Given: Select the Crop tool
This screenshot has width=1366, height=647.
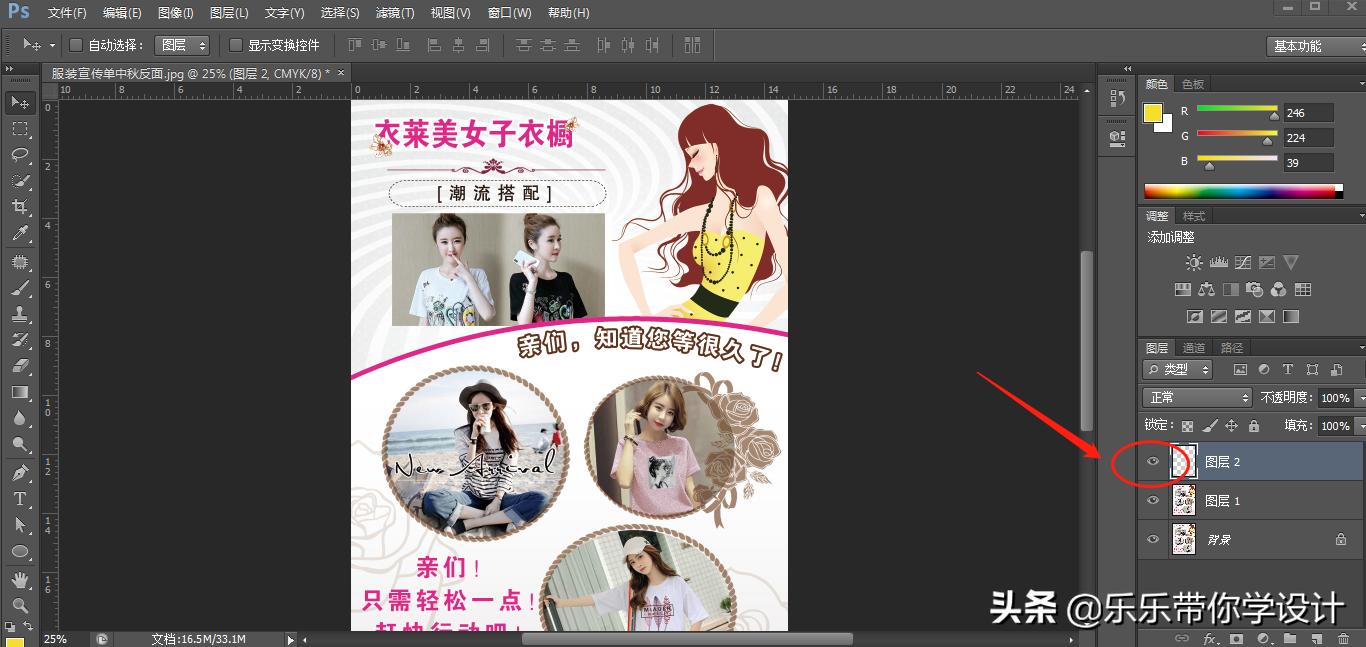Looking at the screenshot, I should point(19,207).
